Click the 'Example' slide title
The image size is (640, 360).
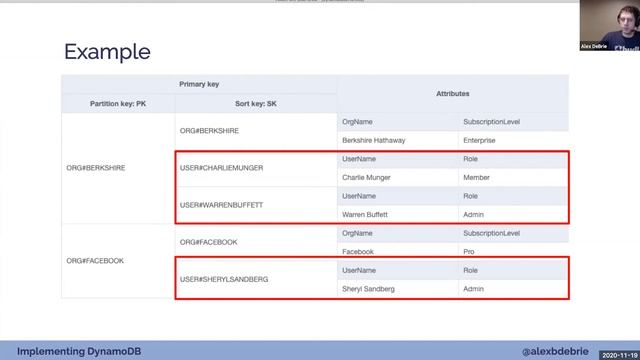tap(107, 52)
